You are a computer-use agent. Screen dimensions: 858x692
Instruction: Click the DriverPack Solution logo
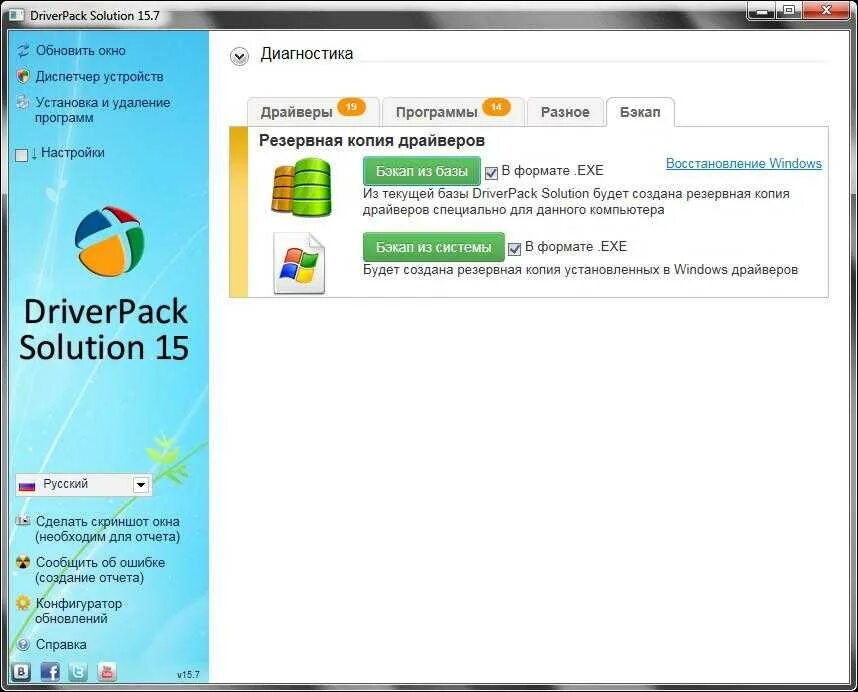click(x=109, y=241)
